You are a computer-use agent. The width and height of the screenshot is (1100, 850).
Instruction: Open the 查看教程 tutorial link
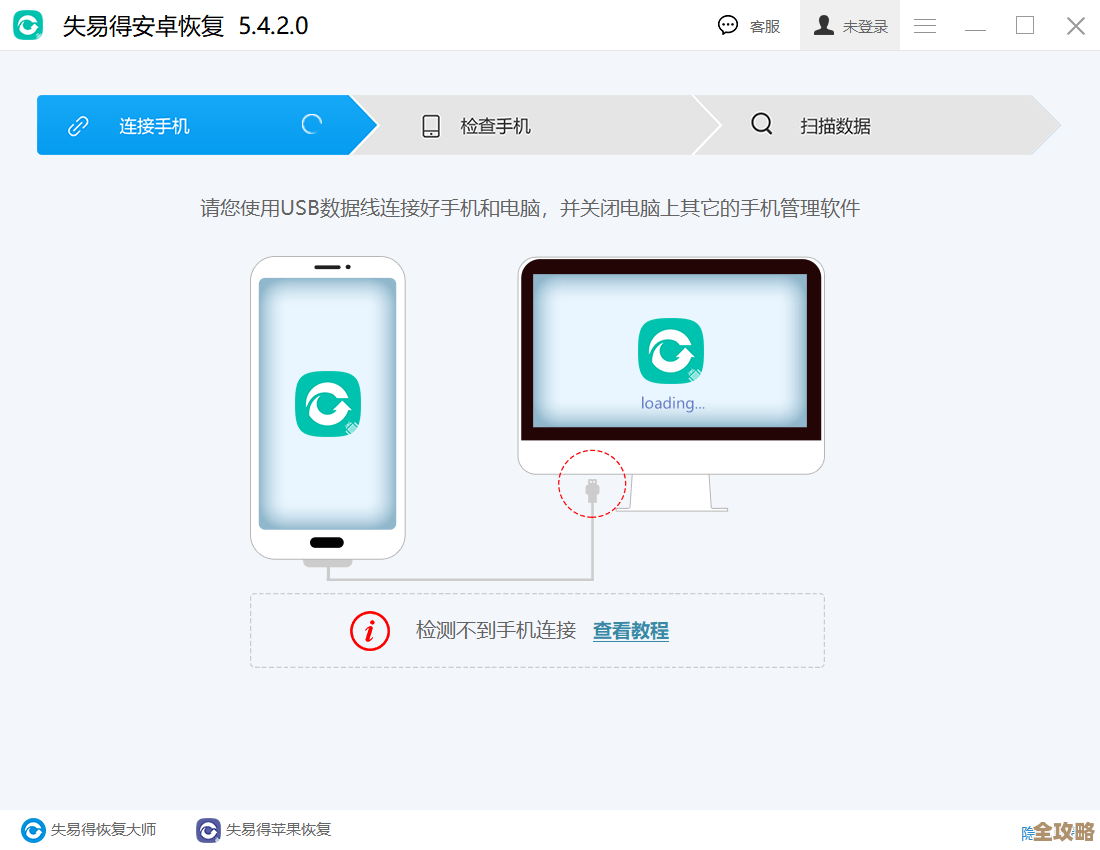[630, 631]
